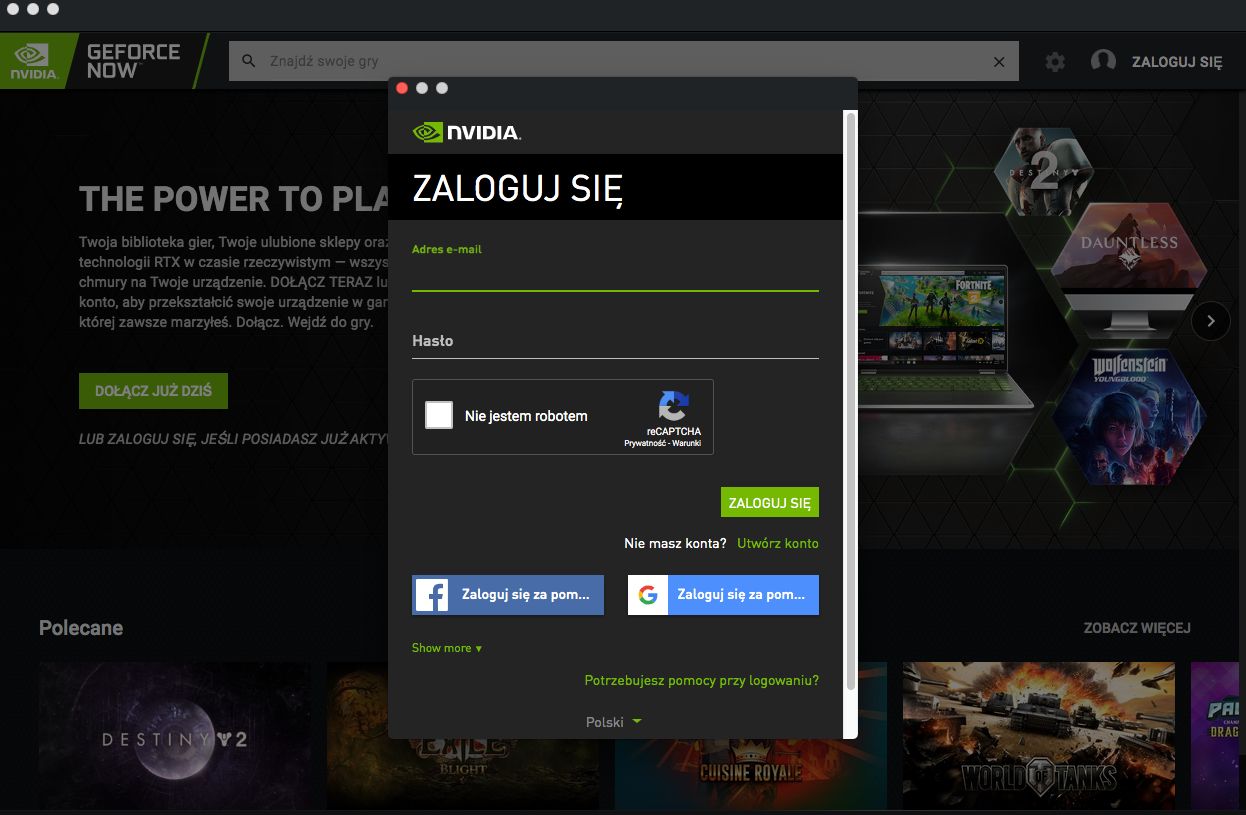This screenshot has width=1246, height=815.
Task: Submit with green ZALOGUJ SIĘ button
Action: tap(770, 503)
